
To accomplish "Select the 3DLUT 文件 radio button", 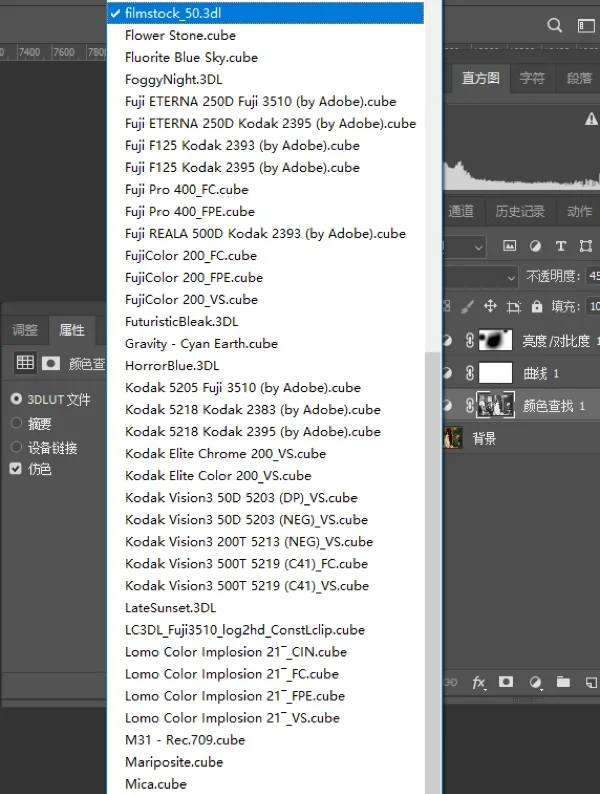I will [16, 399].
